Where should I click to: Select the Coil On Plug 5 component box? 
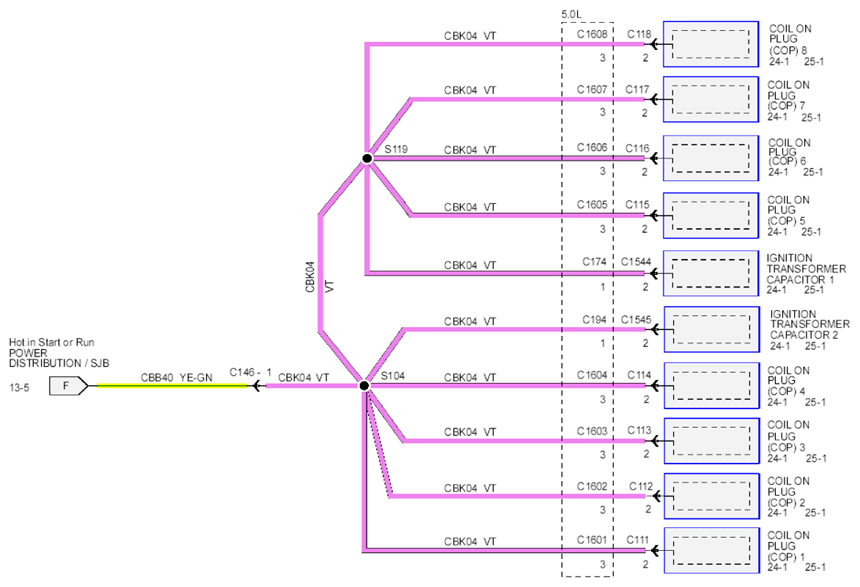click(711, 215)
